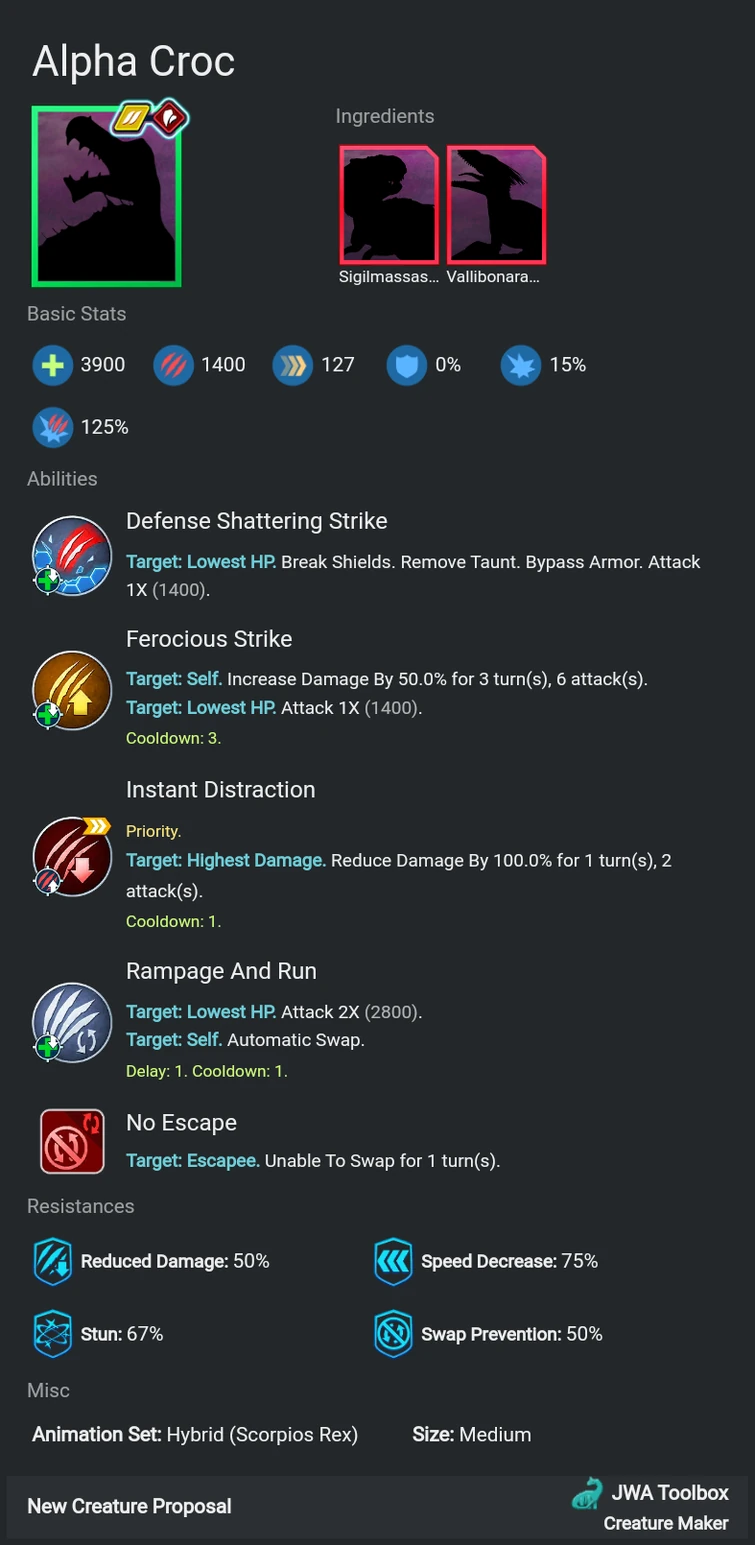The height and width of the screenshot is (1545, 755).
Task: Click the Instant Distraction ability icon
Action: [x=72, y=855]
